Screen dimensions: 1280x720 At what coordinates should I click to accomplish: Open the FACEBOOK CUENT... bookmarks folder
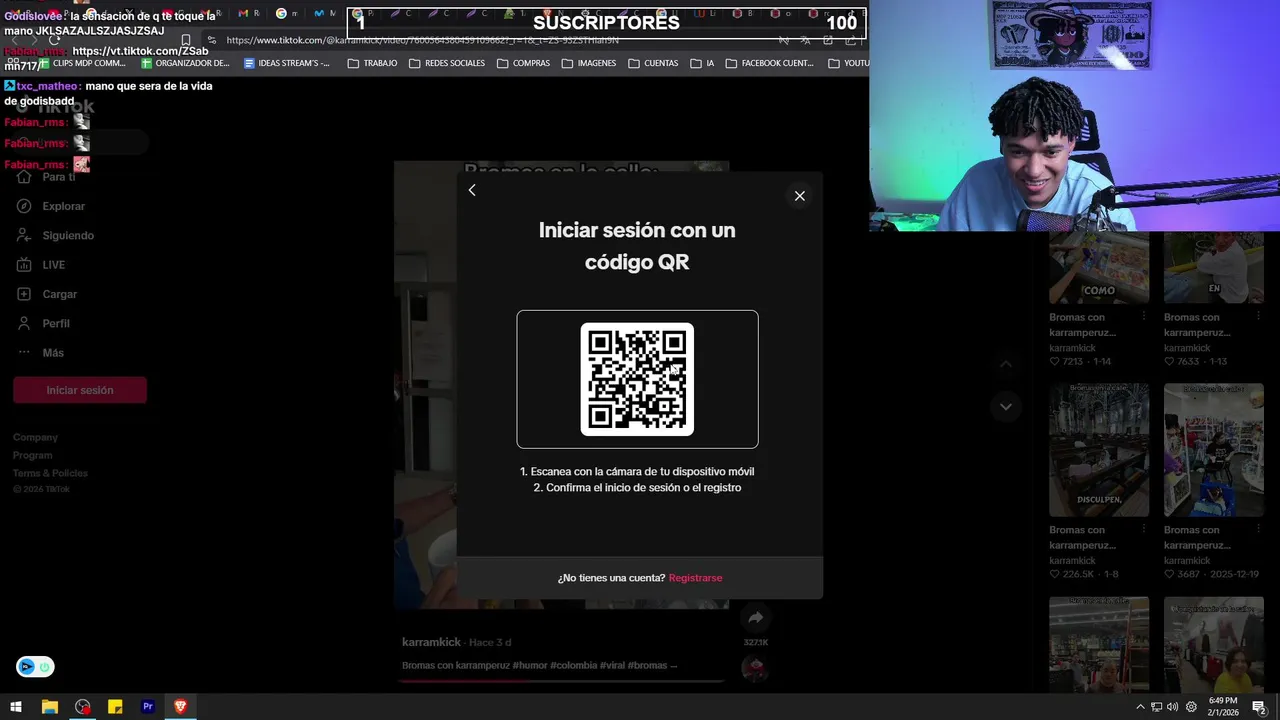769,63
